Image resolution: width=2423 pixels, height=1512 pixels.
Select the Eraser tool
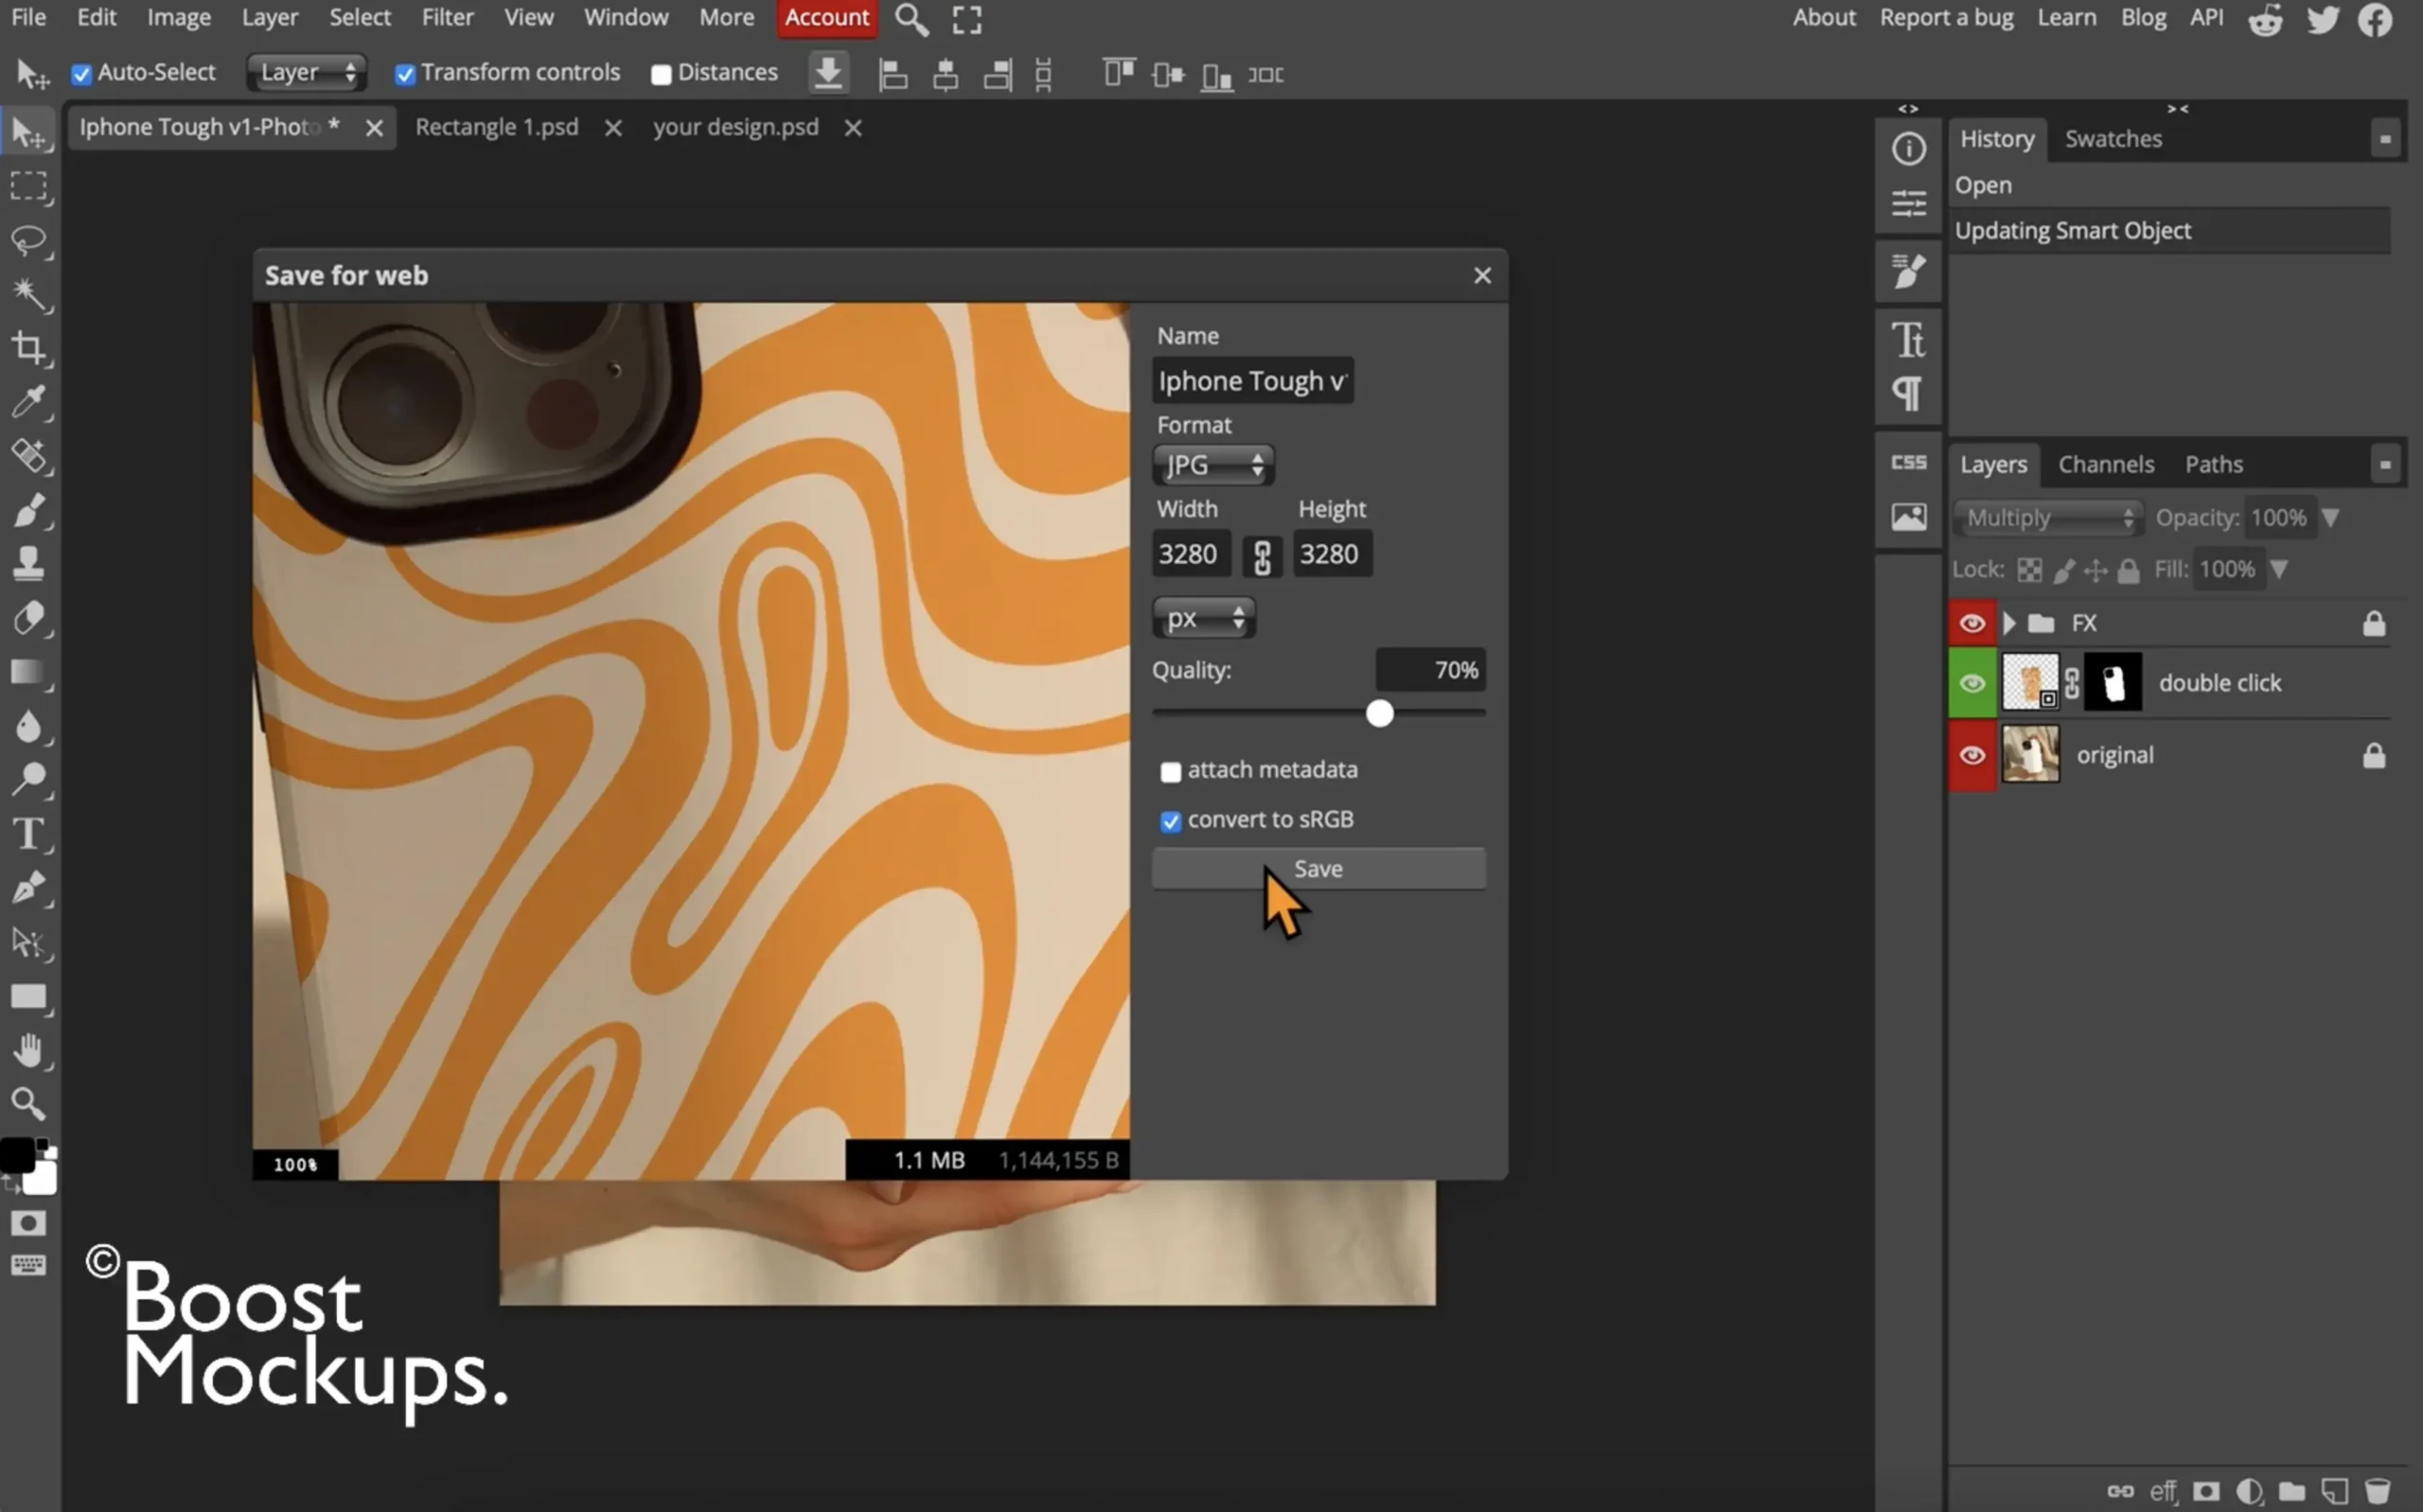click(29, 618)
